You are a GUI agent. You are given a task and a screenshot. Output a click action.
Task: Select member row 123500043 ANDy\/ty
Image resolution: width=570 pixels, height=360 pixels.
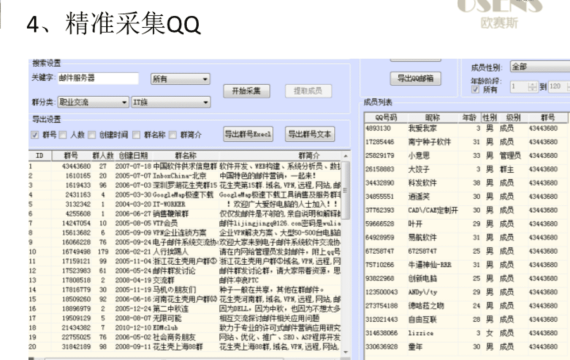point(467,292)
